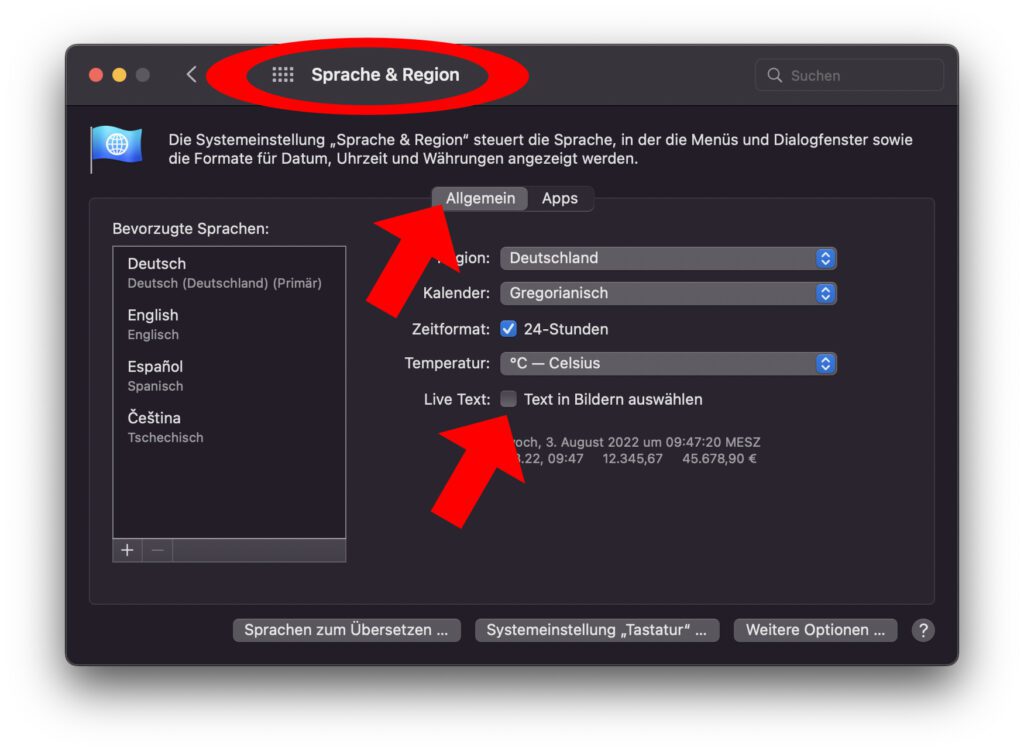Select the Allgemein tab
1024x752 pixels.
tap(479, 198)
